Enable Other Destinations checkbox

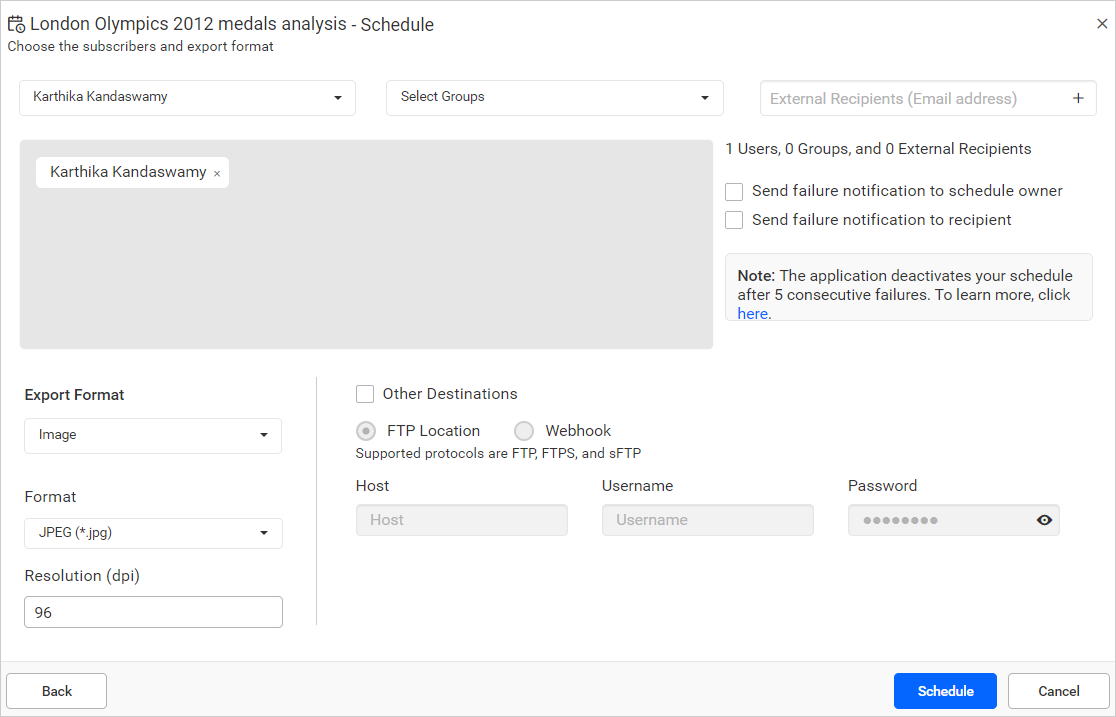pyautogui.click(x=365, y=394)
